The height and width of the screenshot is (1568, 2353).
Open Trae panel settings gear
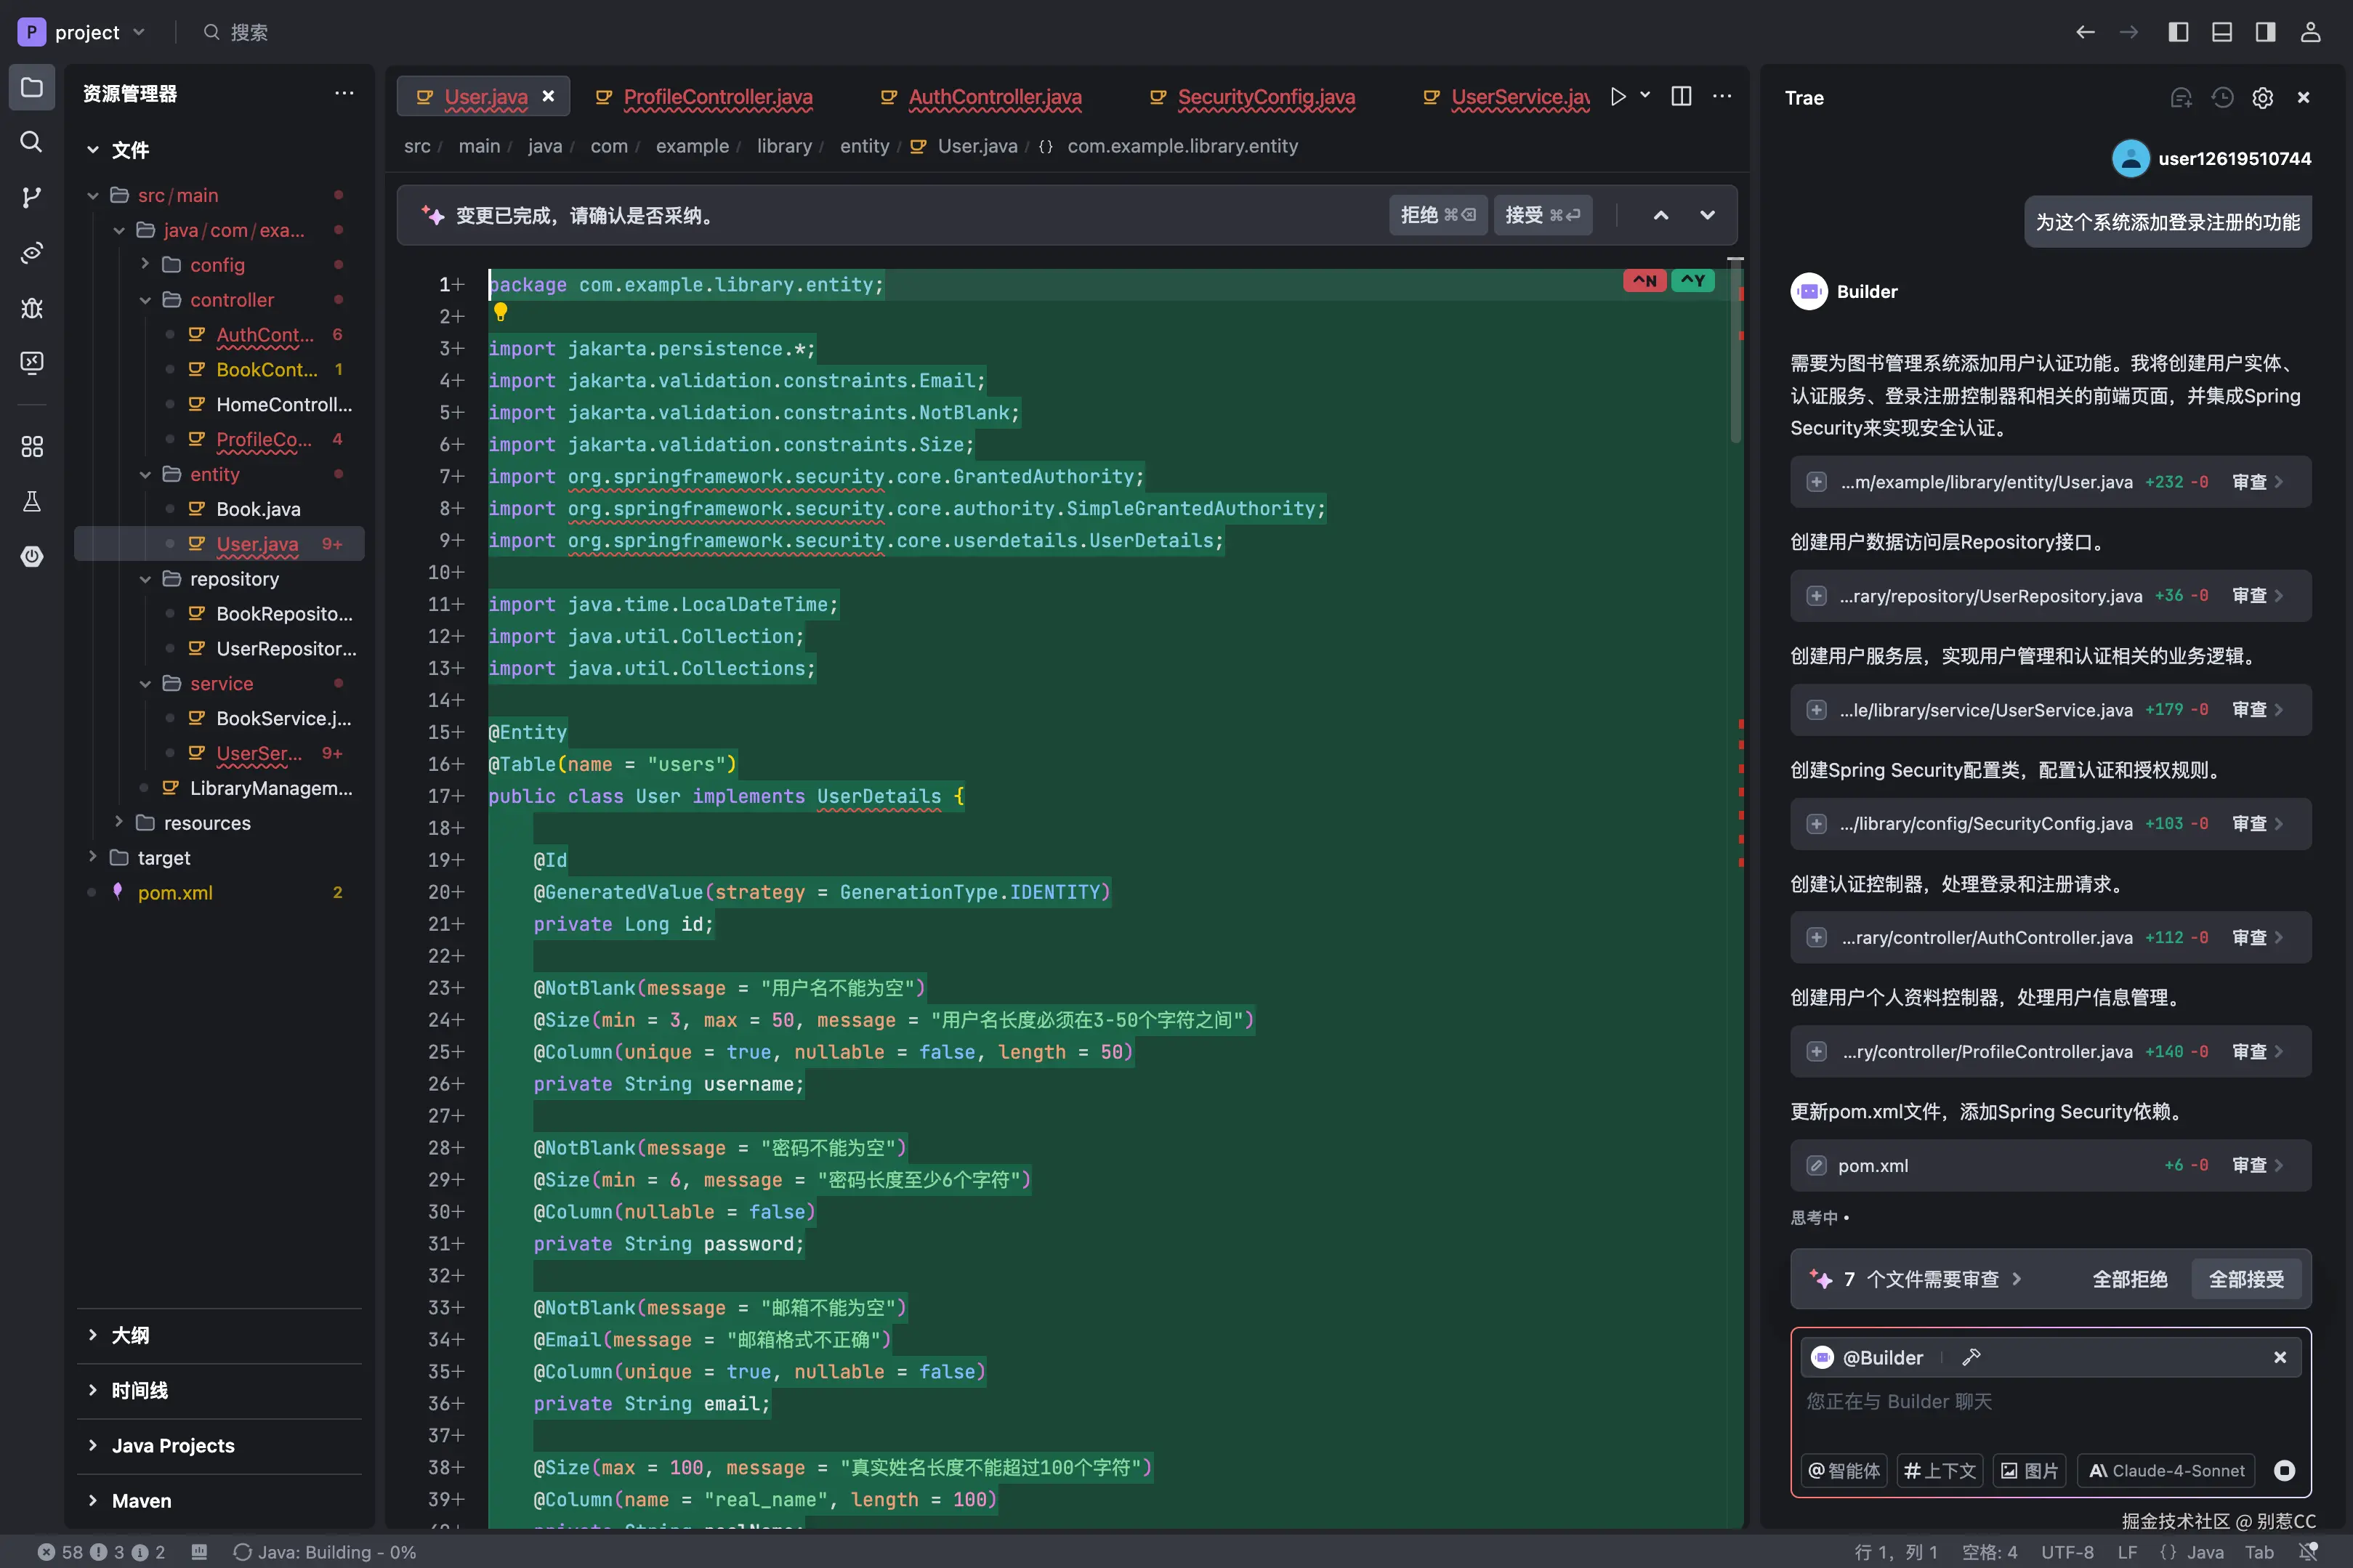[x=2262, y=97]
